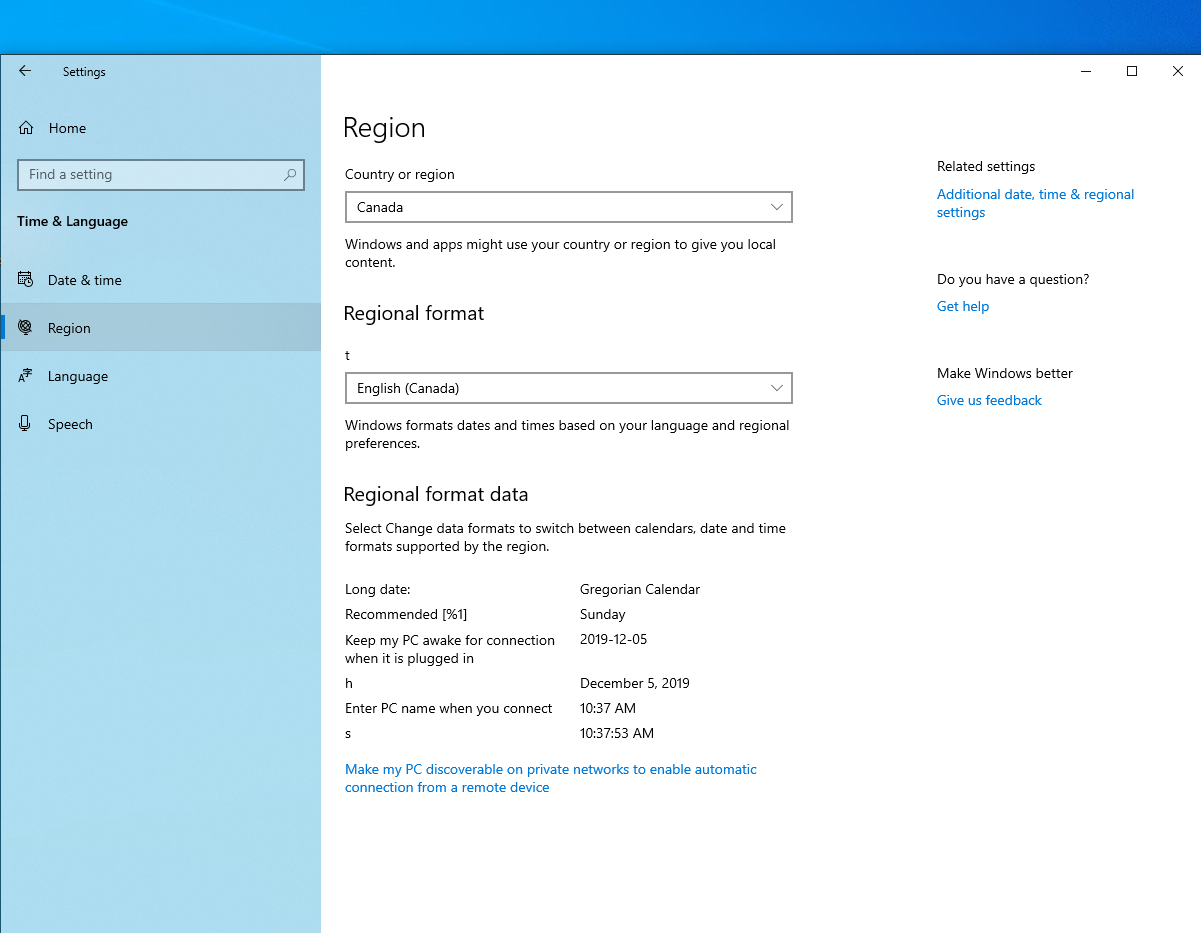
Task: Click the 2019-12-05 short date value
Action: (x=614, y=639)
